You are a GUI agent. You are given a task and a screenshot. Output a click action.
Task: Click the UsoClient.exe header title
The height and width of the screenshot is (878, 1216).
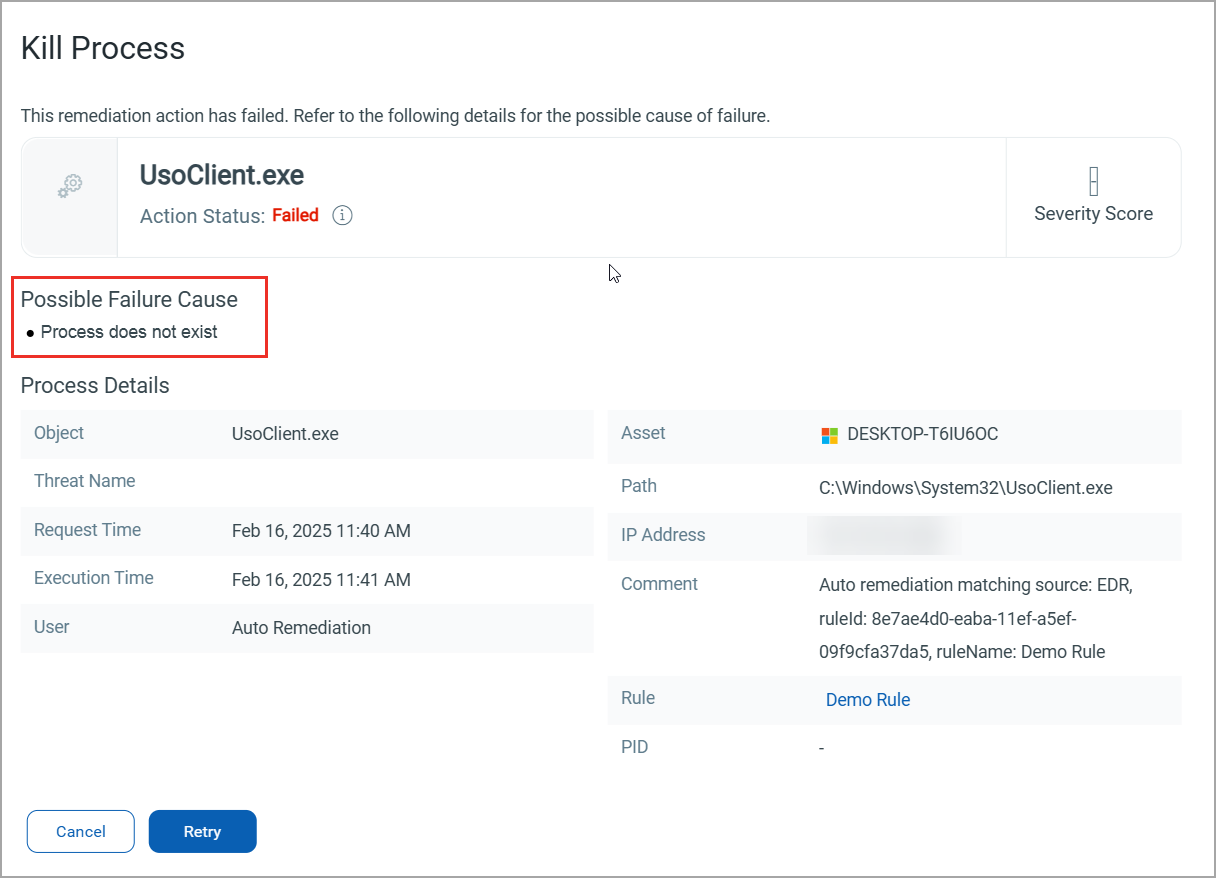(x=221, y=175)
